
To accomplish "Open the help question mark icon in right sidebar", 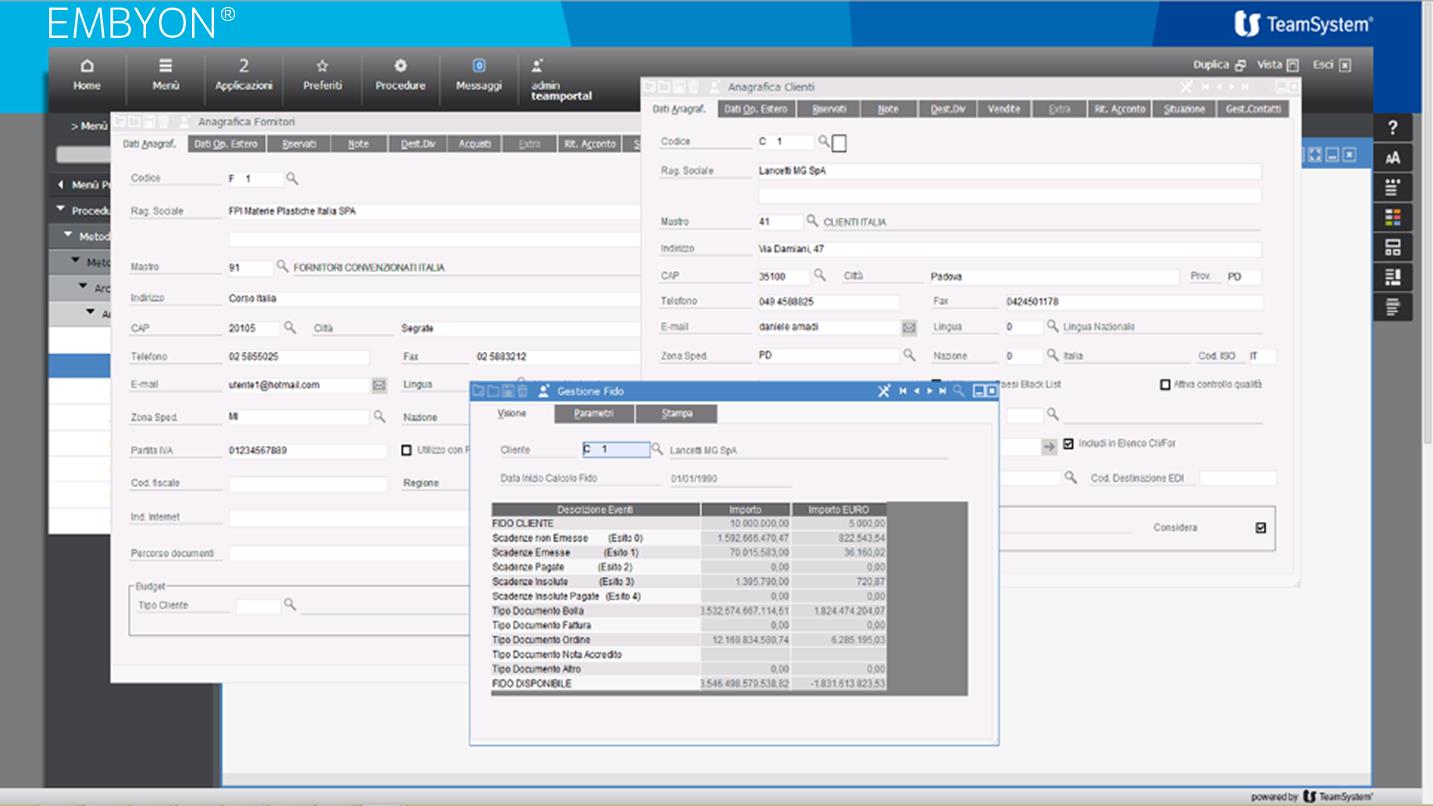I will pos(1393,128).
